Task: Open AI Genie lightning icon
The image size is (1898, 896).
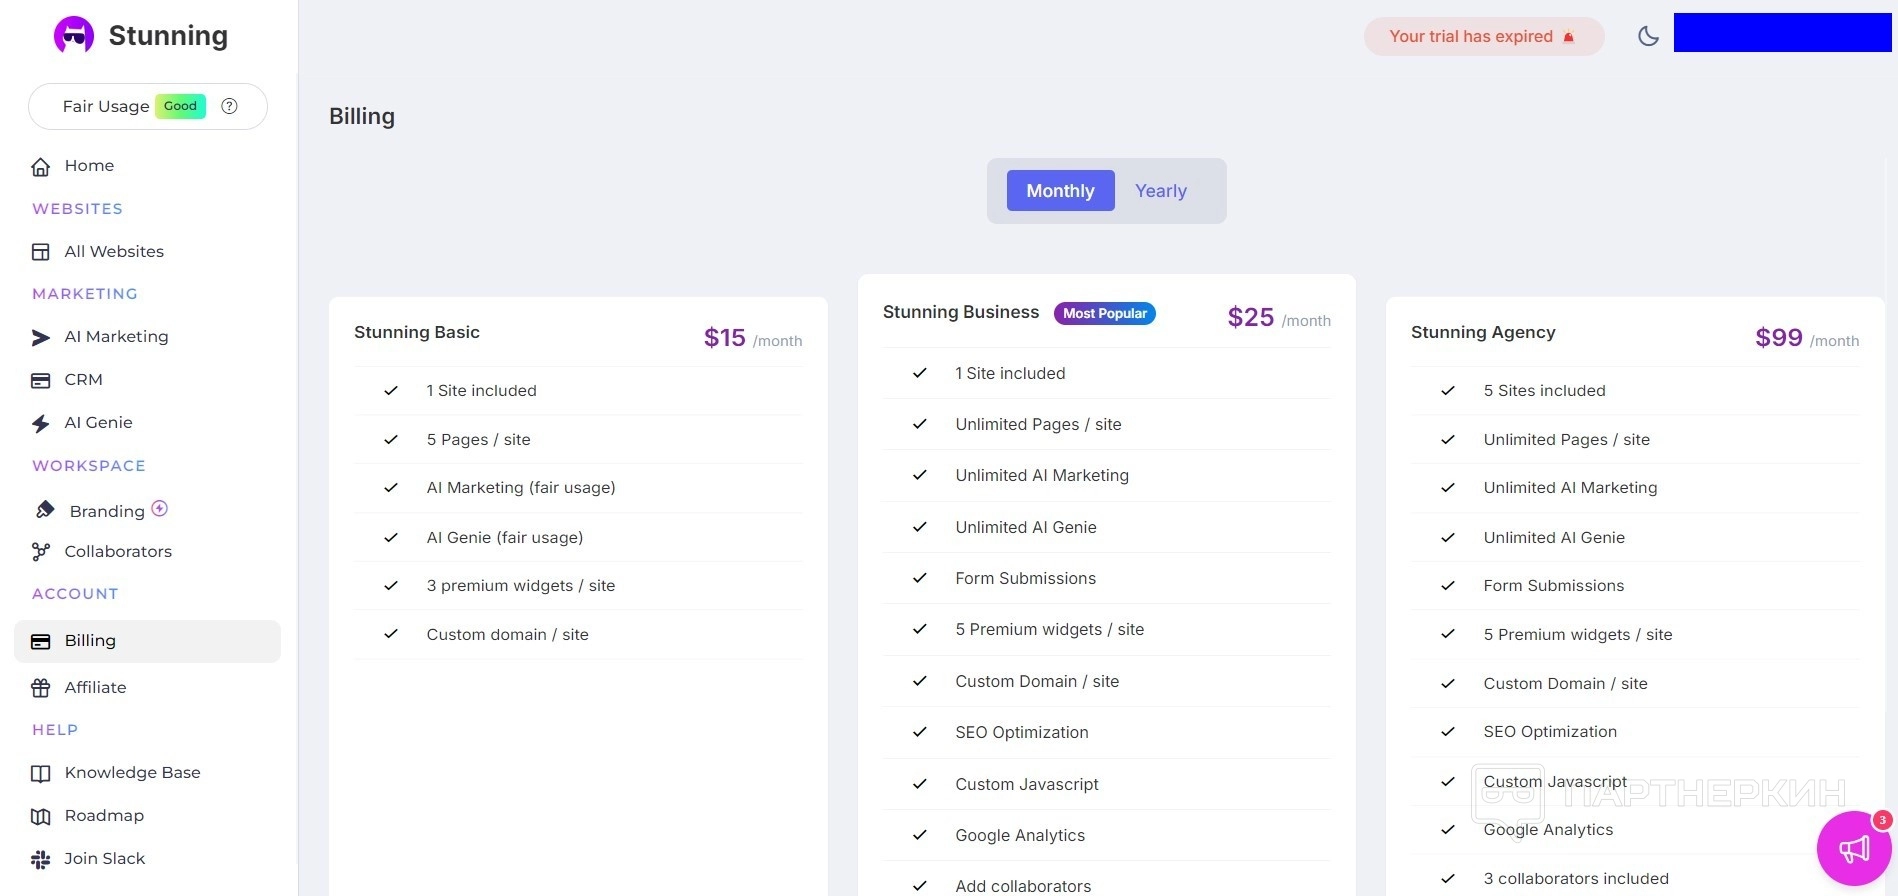Action: (41, 423)
